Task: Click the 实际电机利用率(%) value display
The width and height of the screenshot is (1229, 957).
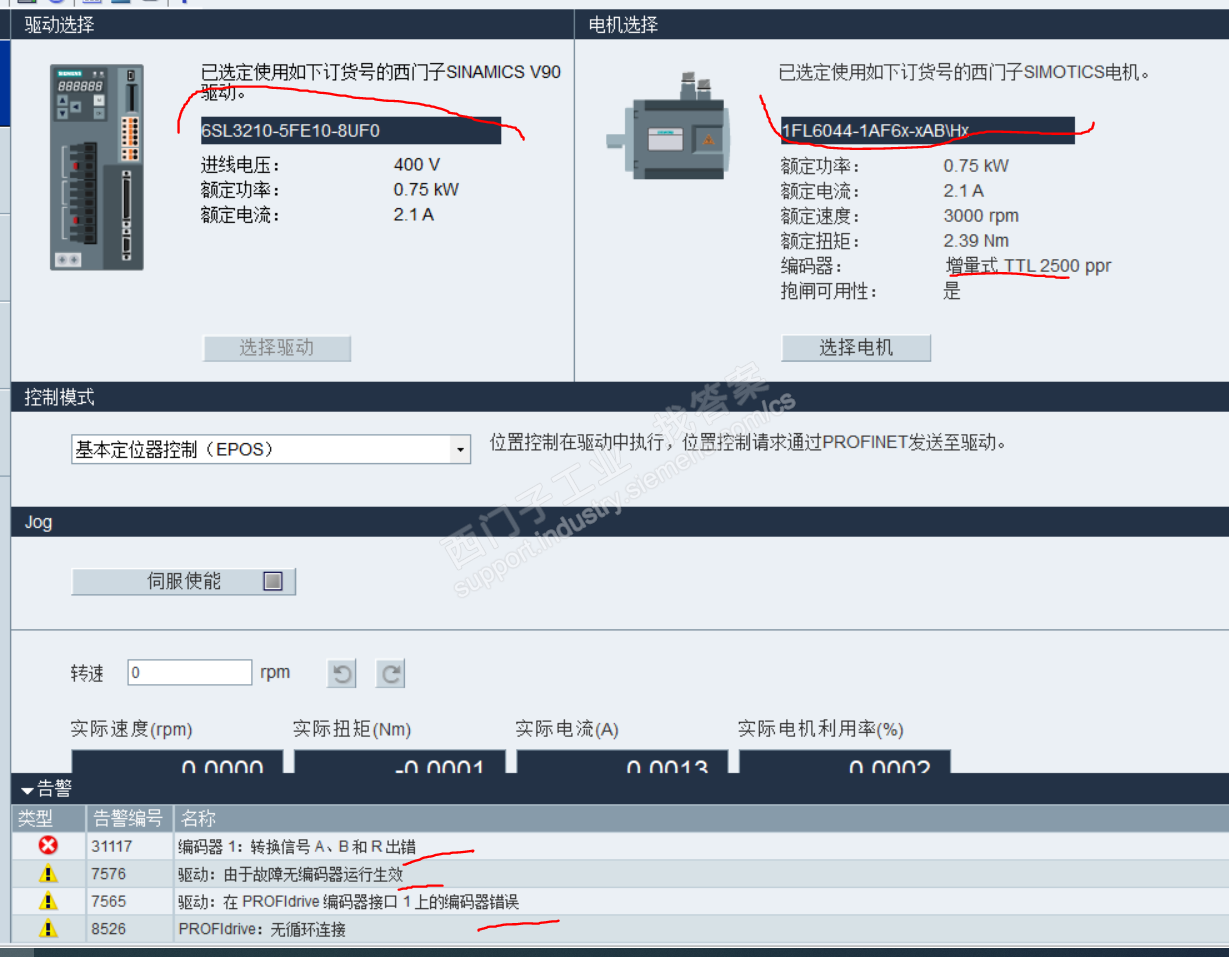Action: [844, 760]
